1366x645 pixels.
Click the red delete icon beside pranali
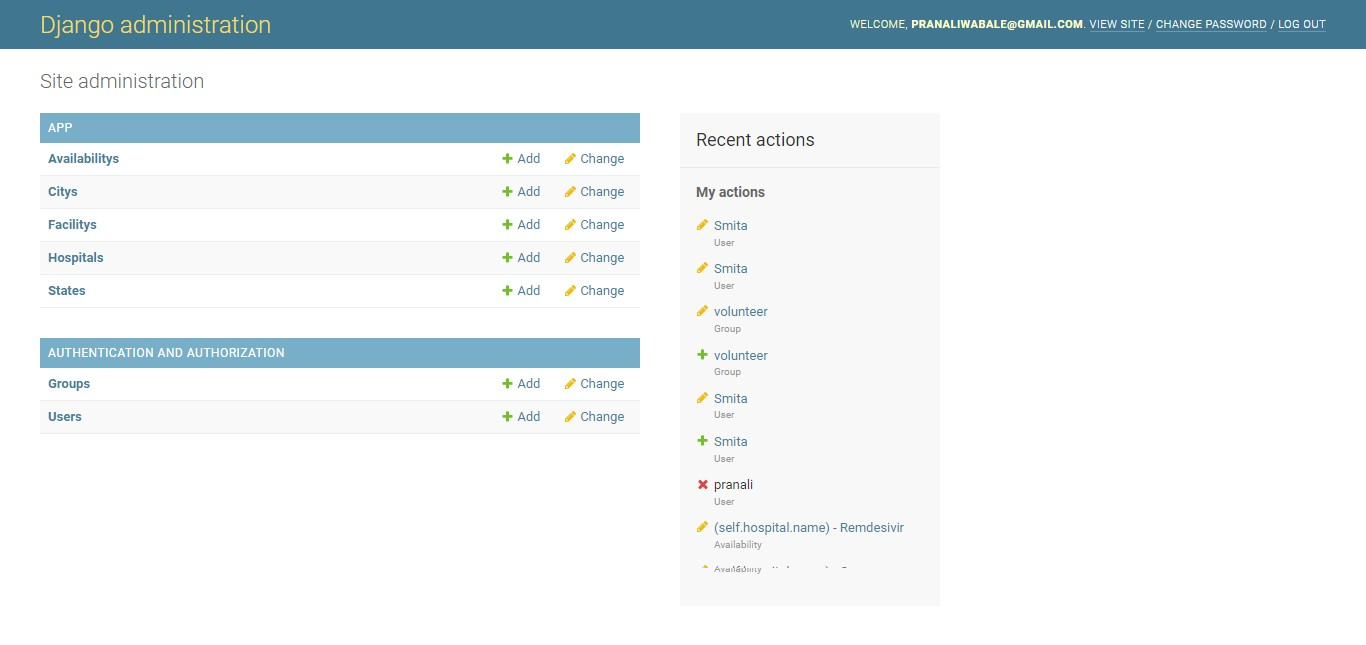702,484
